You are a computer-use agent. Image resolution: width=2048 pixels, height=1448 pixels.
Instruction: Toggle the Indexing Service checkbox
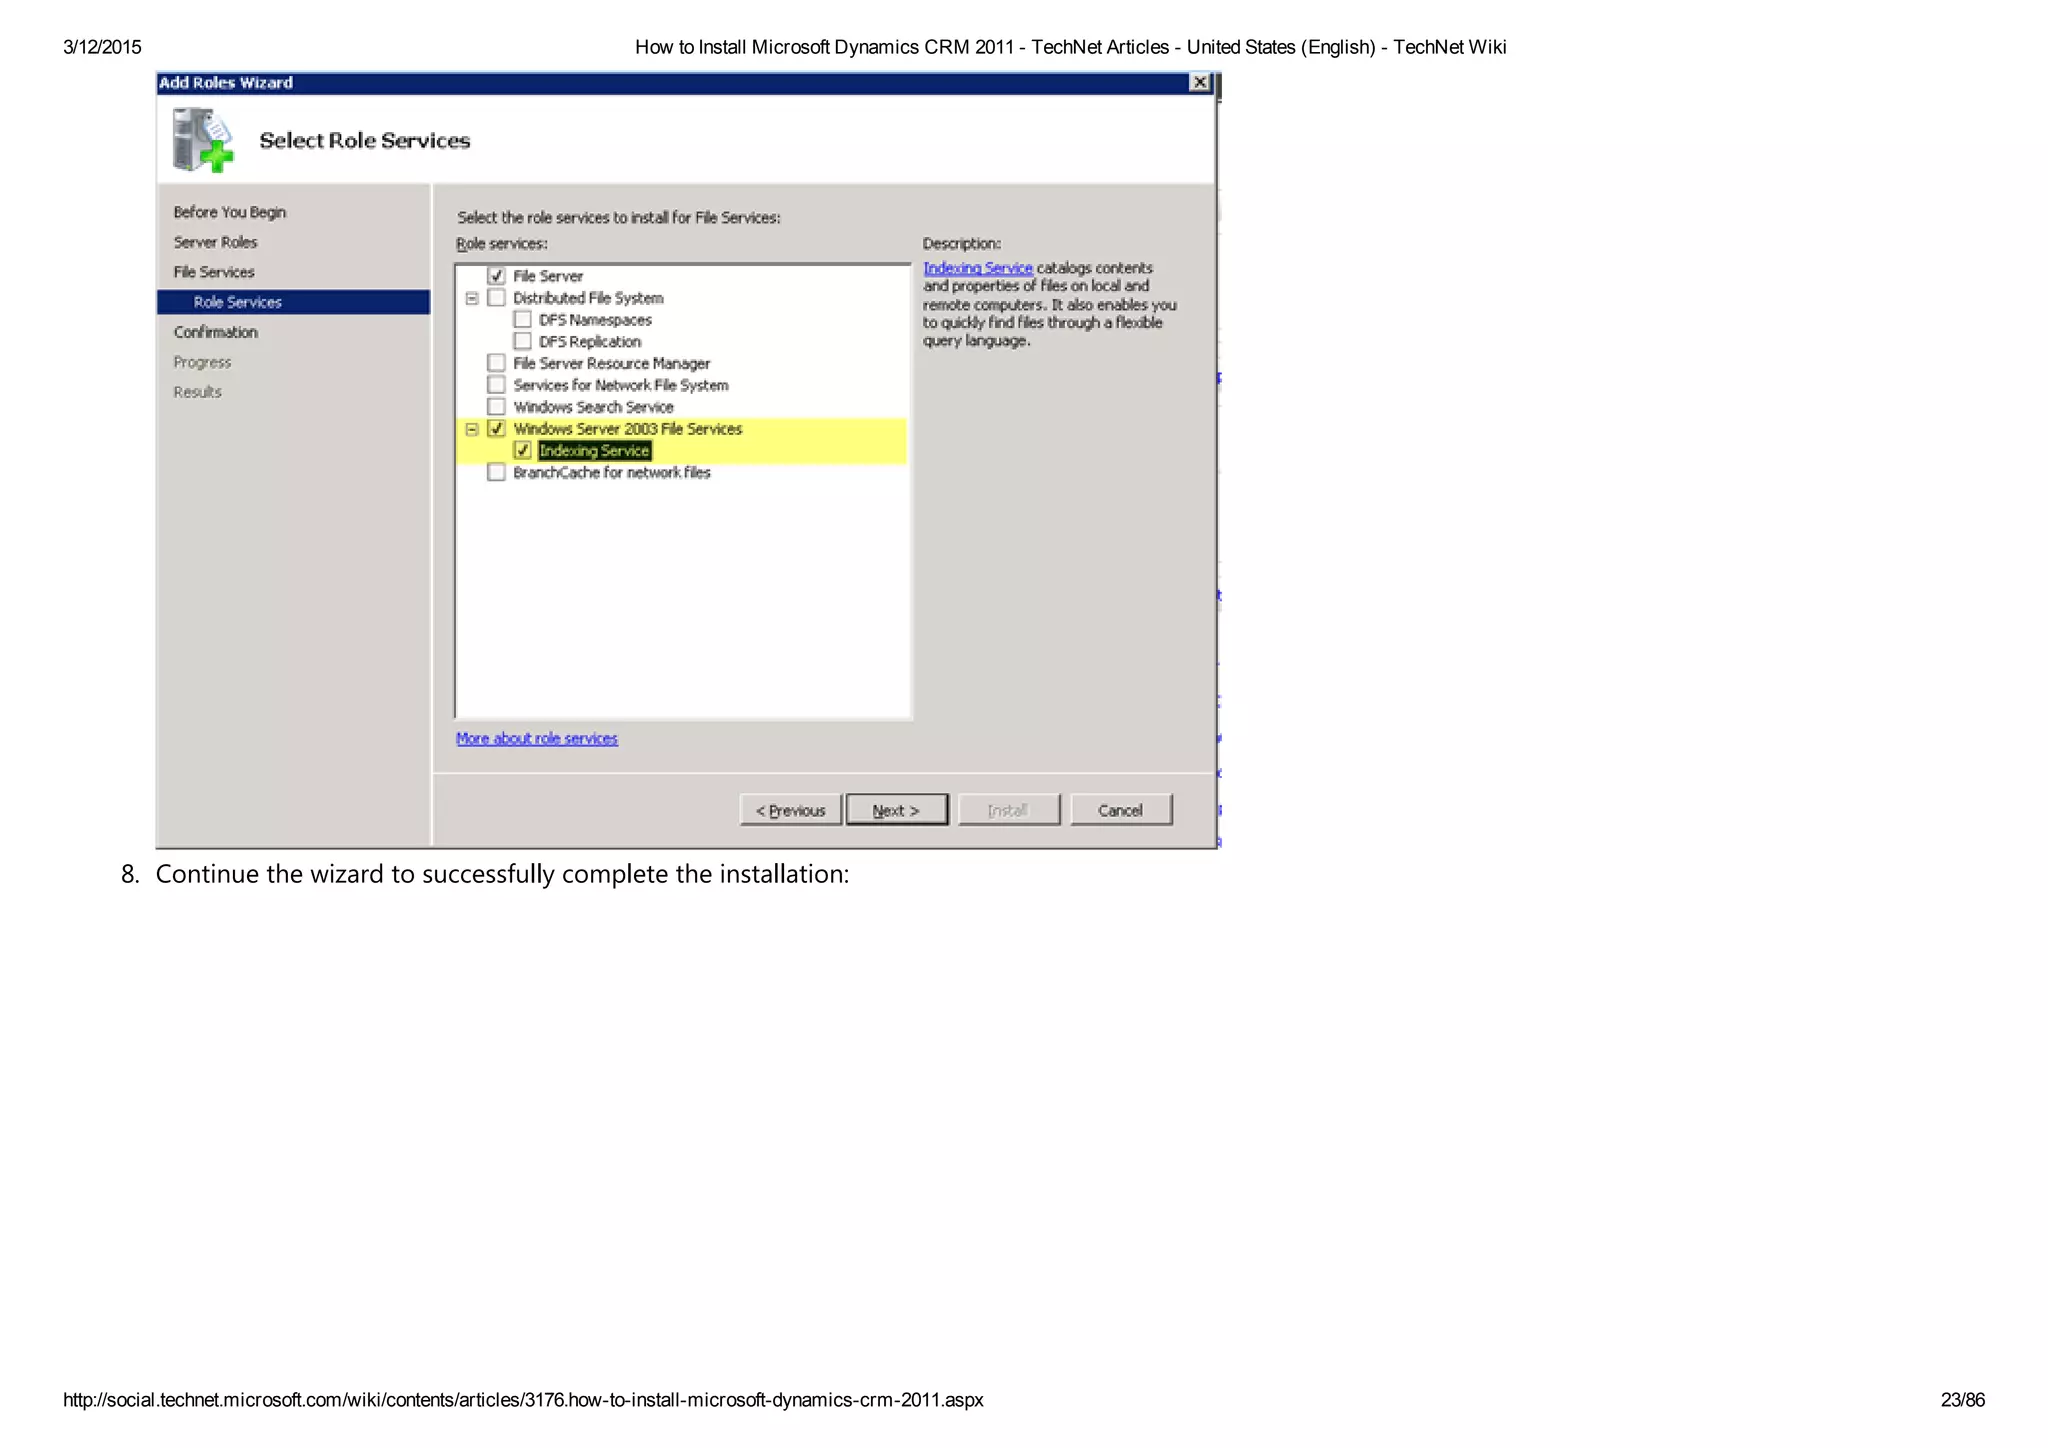coord(522,451)
